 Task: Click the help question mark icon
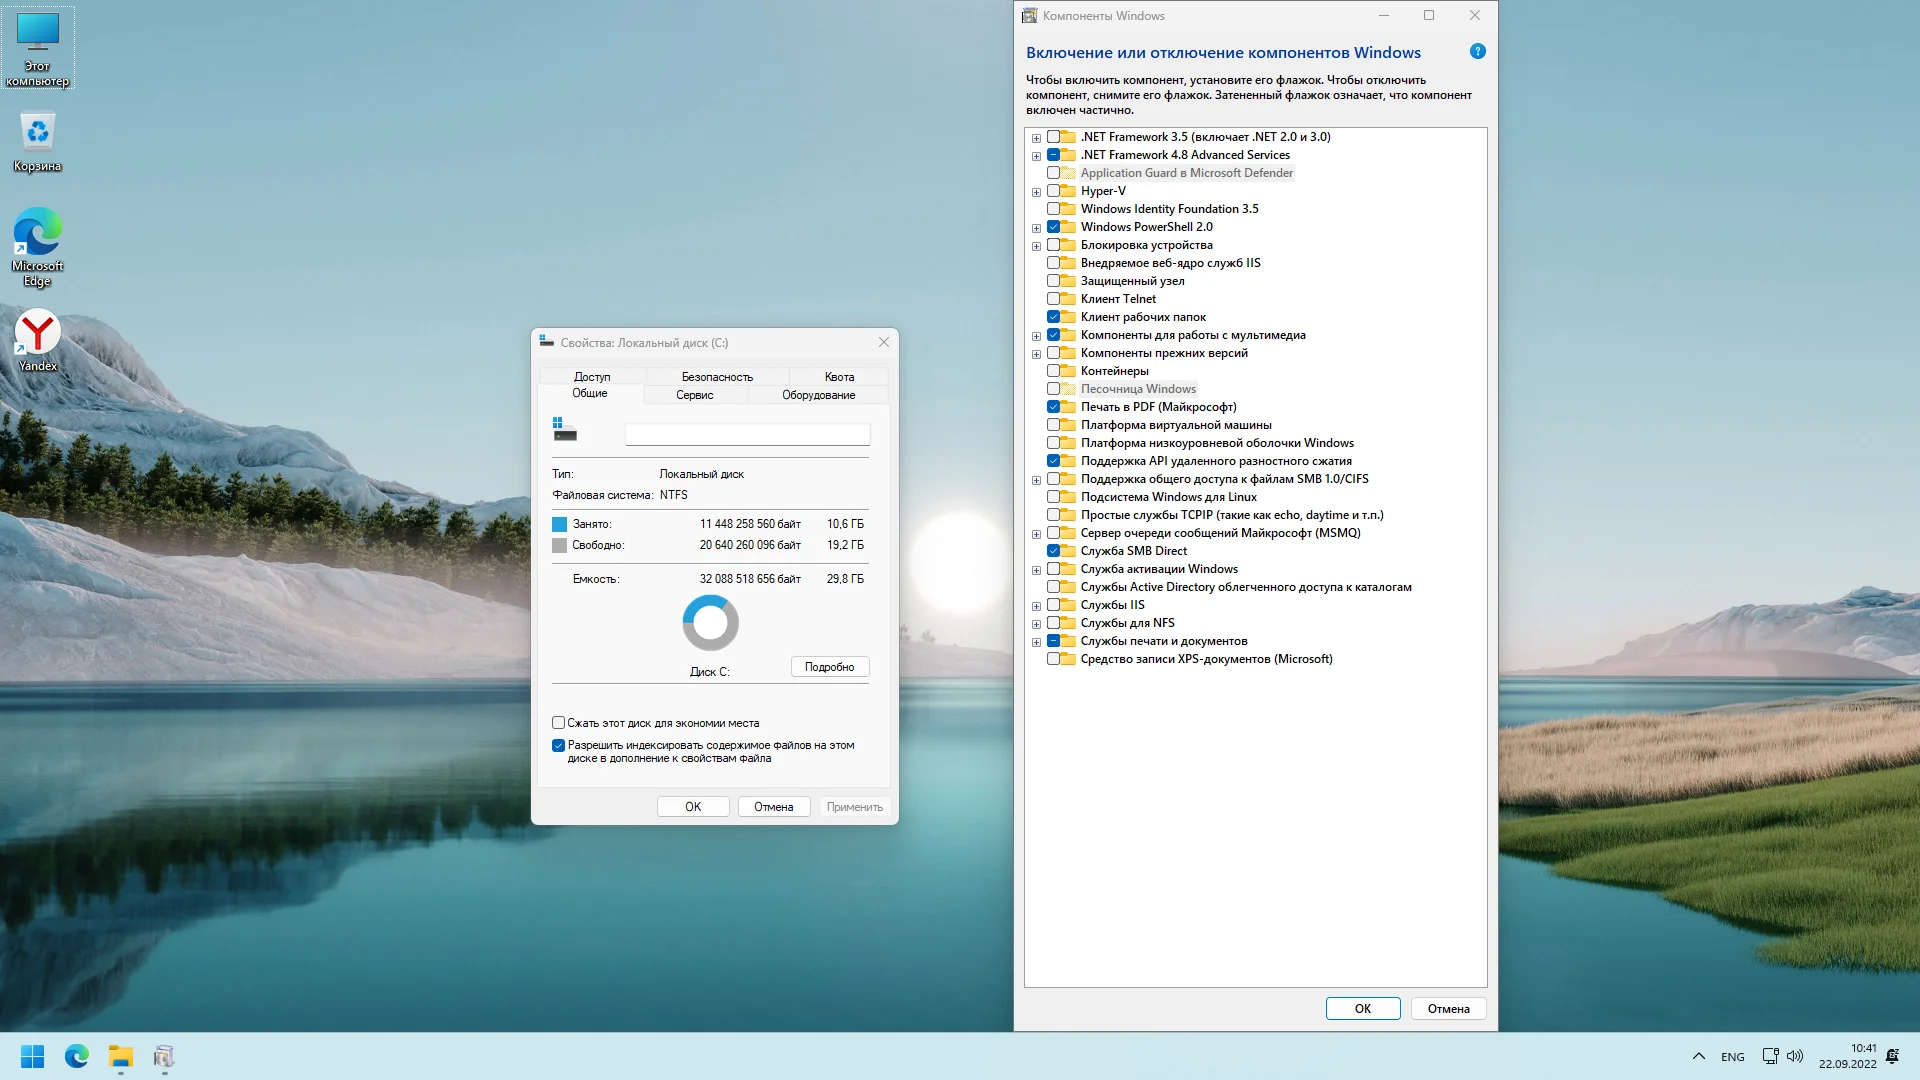pyautogui.click(x=1477, y=52)
